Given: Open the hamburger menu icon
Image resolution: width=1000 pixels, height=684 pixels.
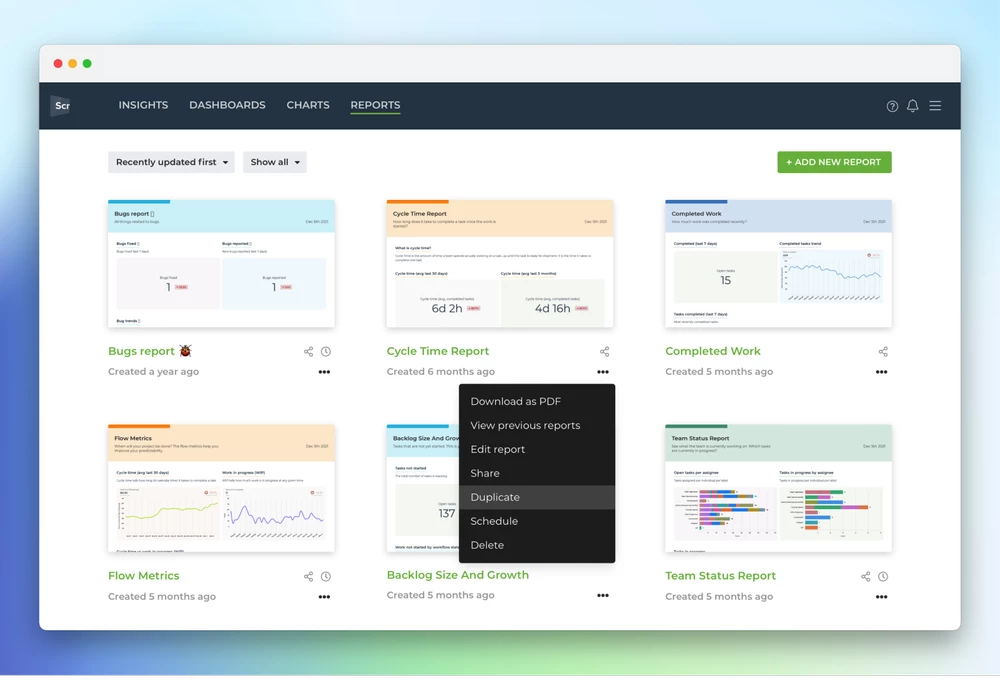Looking at the screenshot, I should click(x=935, y=106).
